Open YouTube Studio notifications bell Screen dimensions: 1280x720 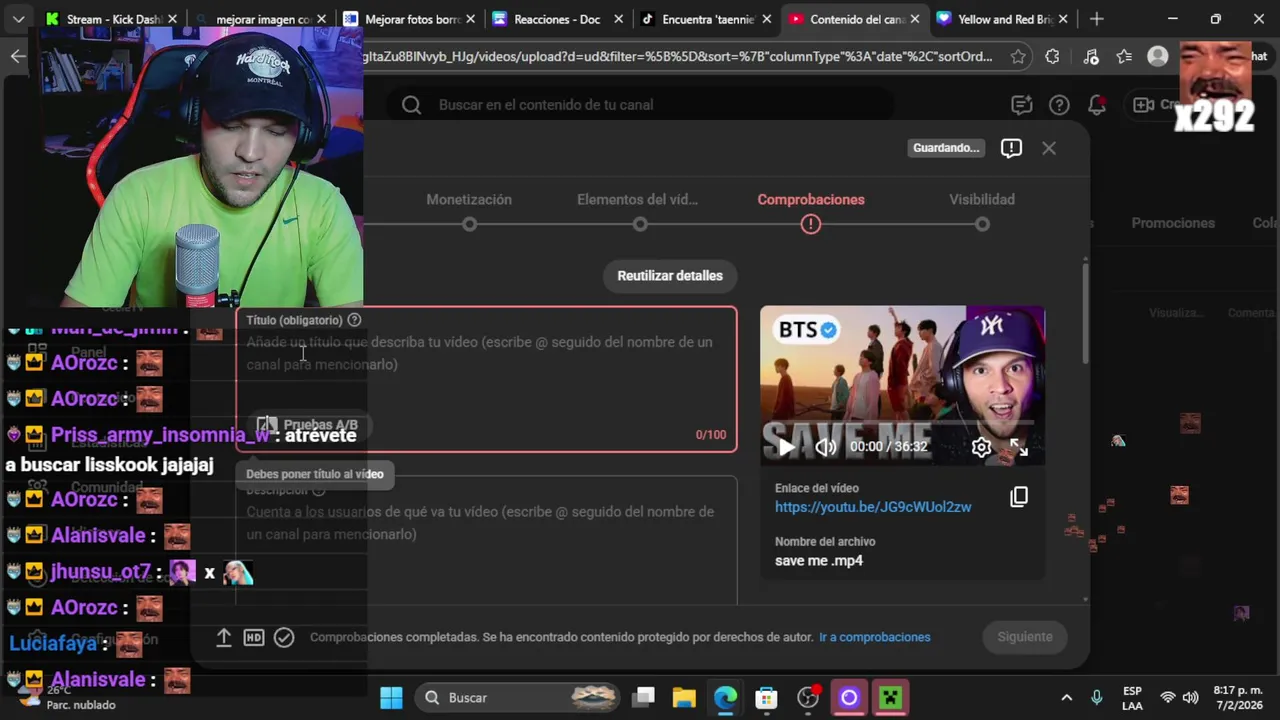pos(1097,105)
